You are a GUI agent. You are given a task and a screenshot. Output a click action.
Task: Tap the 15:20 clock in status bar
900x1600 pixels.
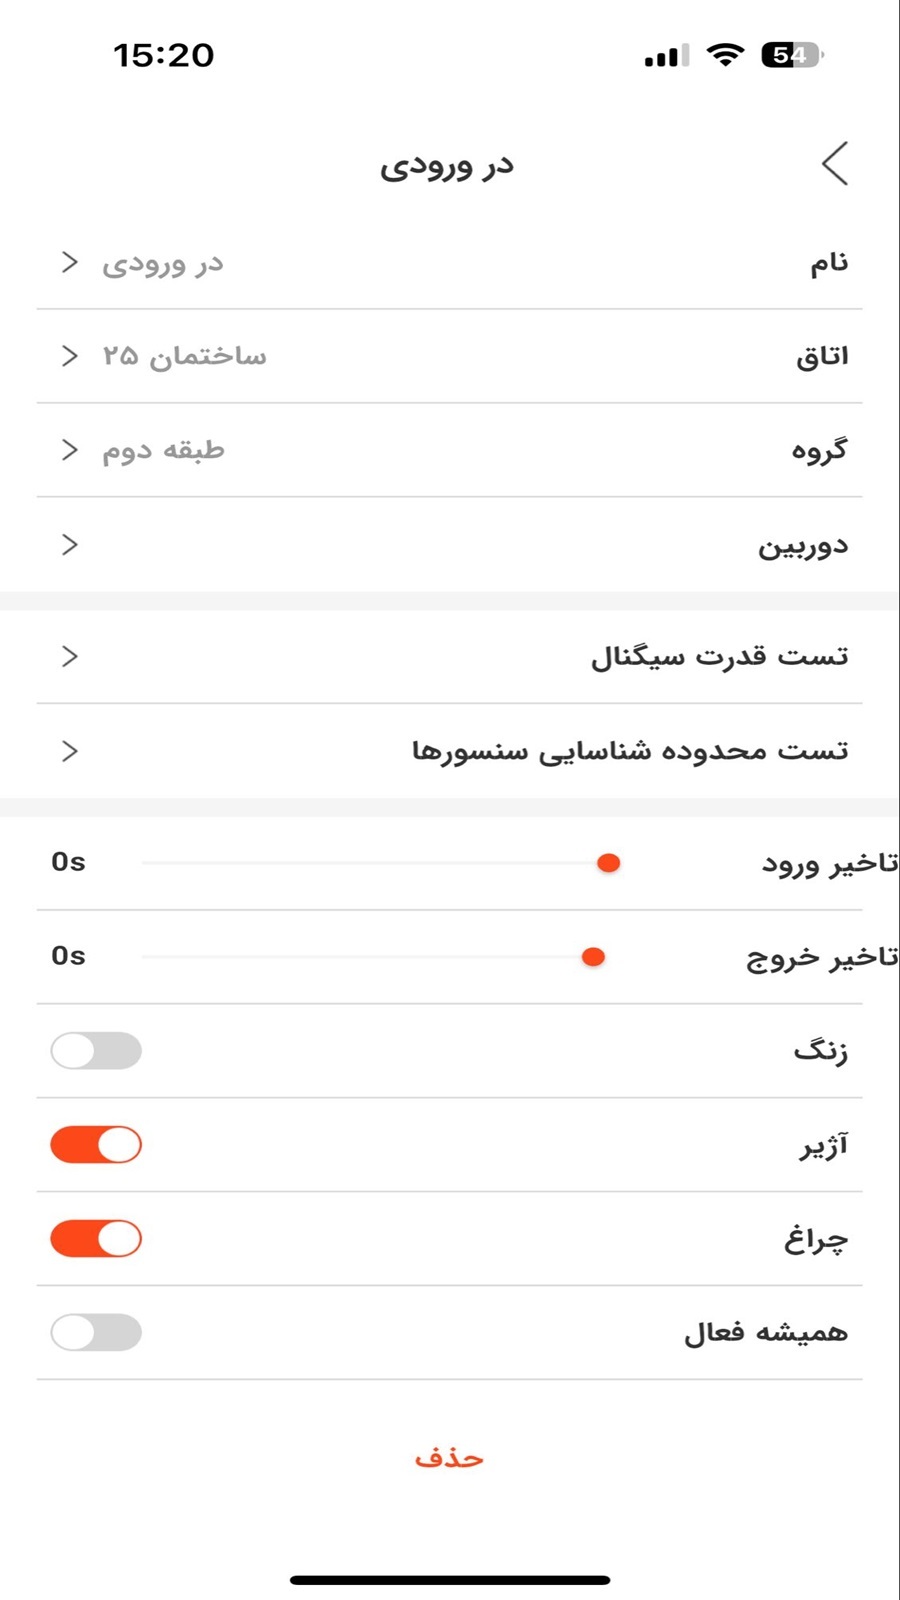point(163,55)
